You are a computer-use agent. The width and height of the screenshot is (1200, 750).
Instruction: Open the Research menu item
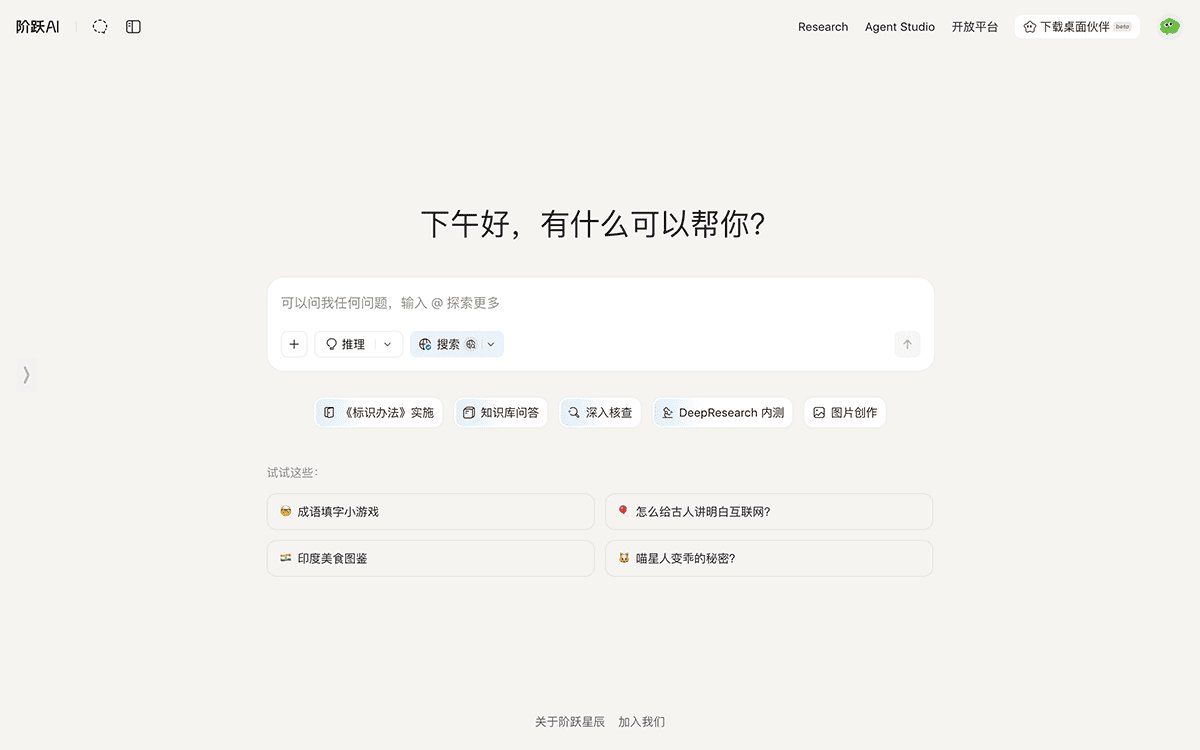[823, 27]
